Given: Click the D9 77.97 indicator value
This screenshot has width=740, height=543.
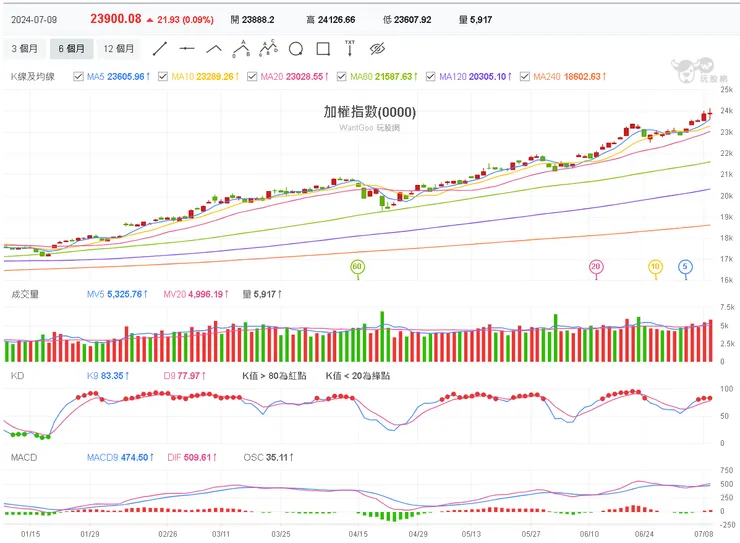Looking at the screenshot, I should (x=185, y=376).
